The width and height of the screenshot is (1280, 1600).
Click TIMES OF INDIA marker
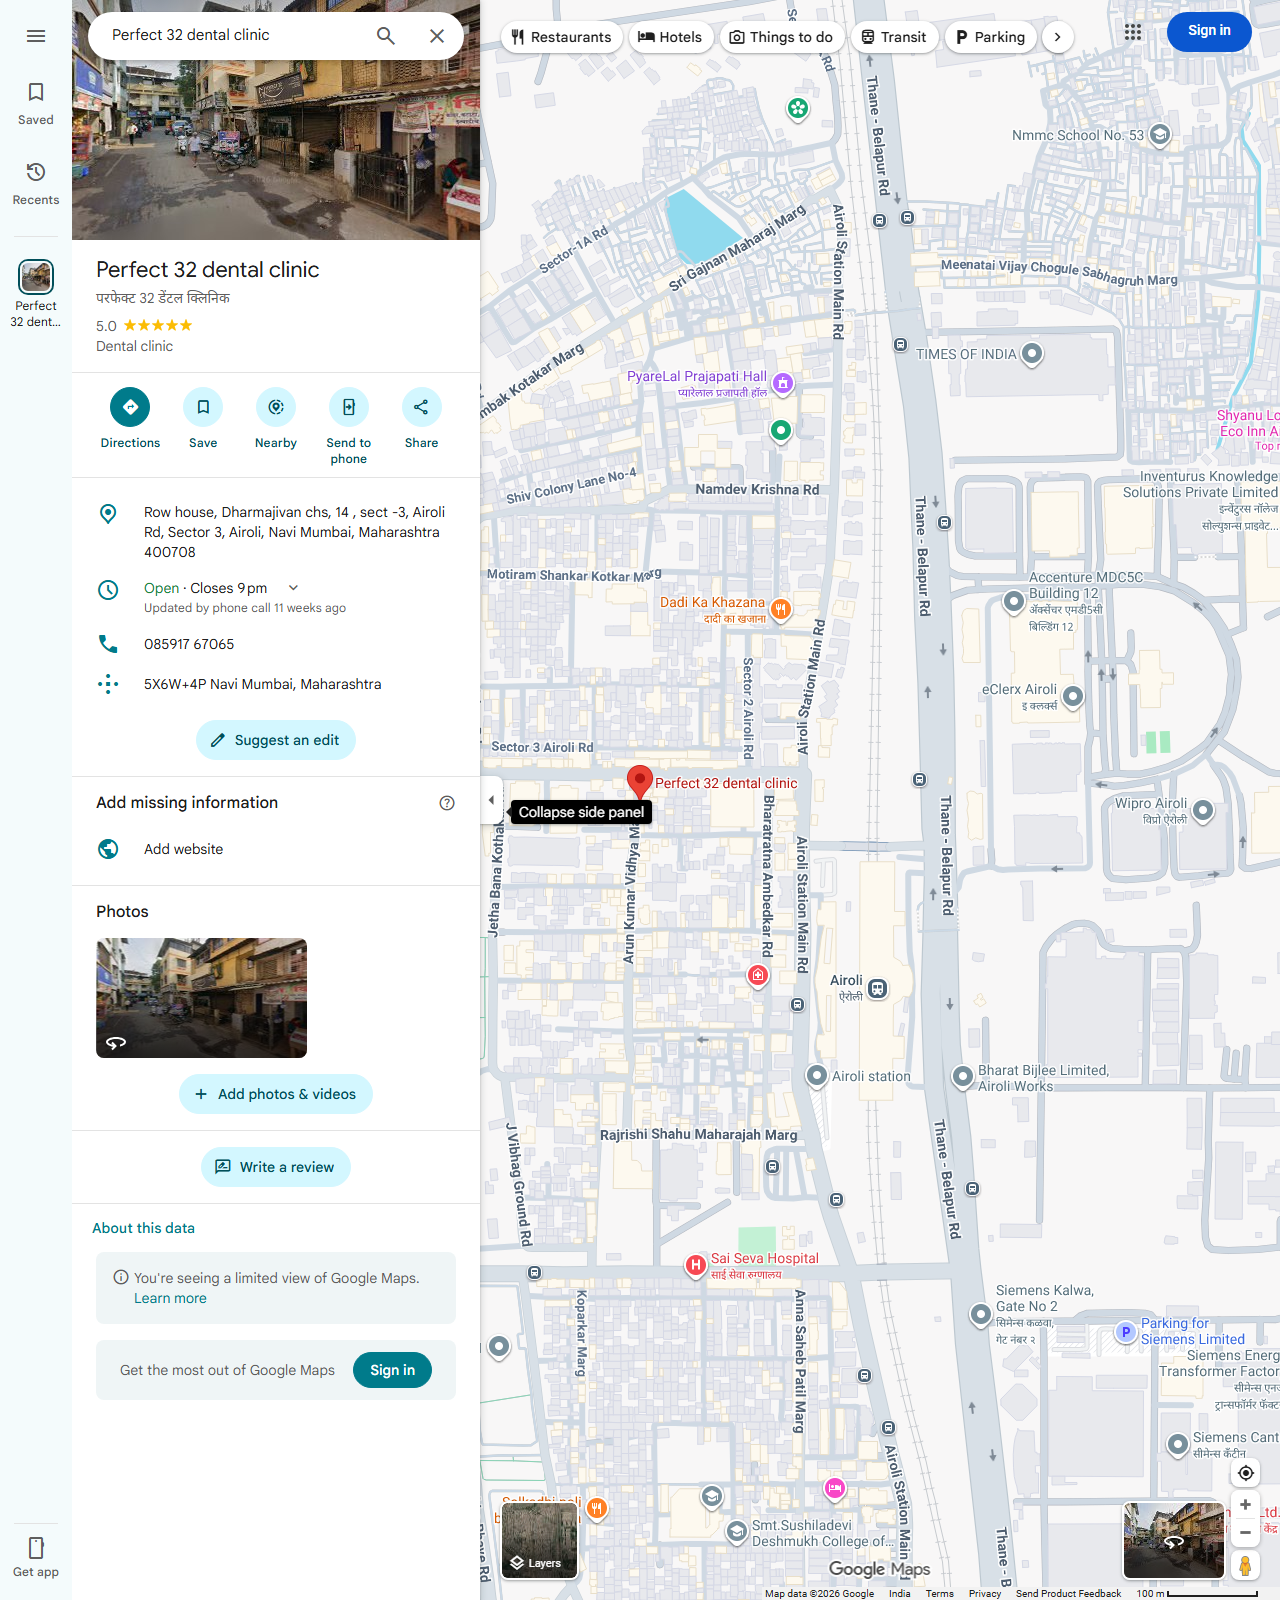click(1032, 353)
